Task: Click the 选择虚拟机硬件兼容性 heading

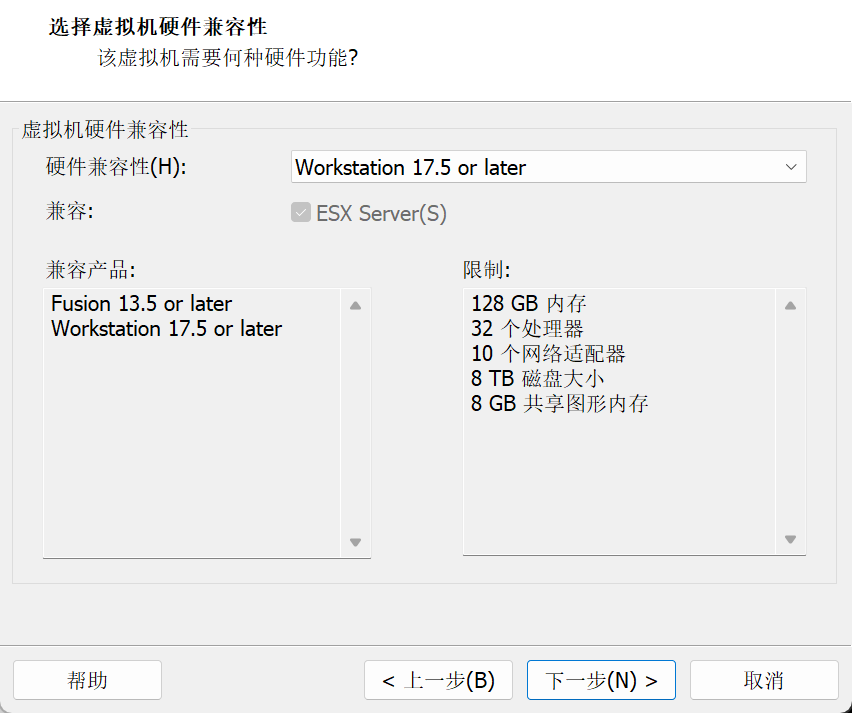Action: tap(158, 27)
